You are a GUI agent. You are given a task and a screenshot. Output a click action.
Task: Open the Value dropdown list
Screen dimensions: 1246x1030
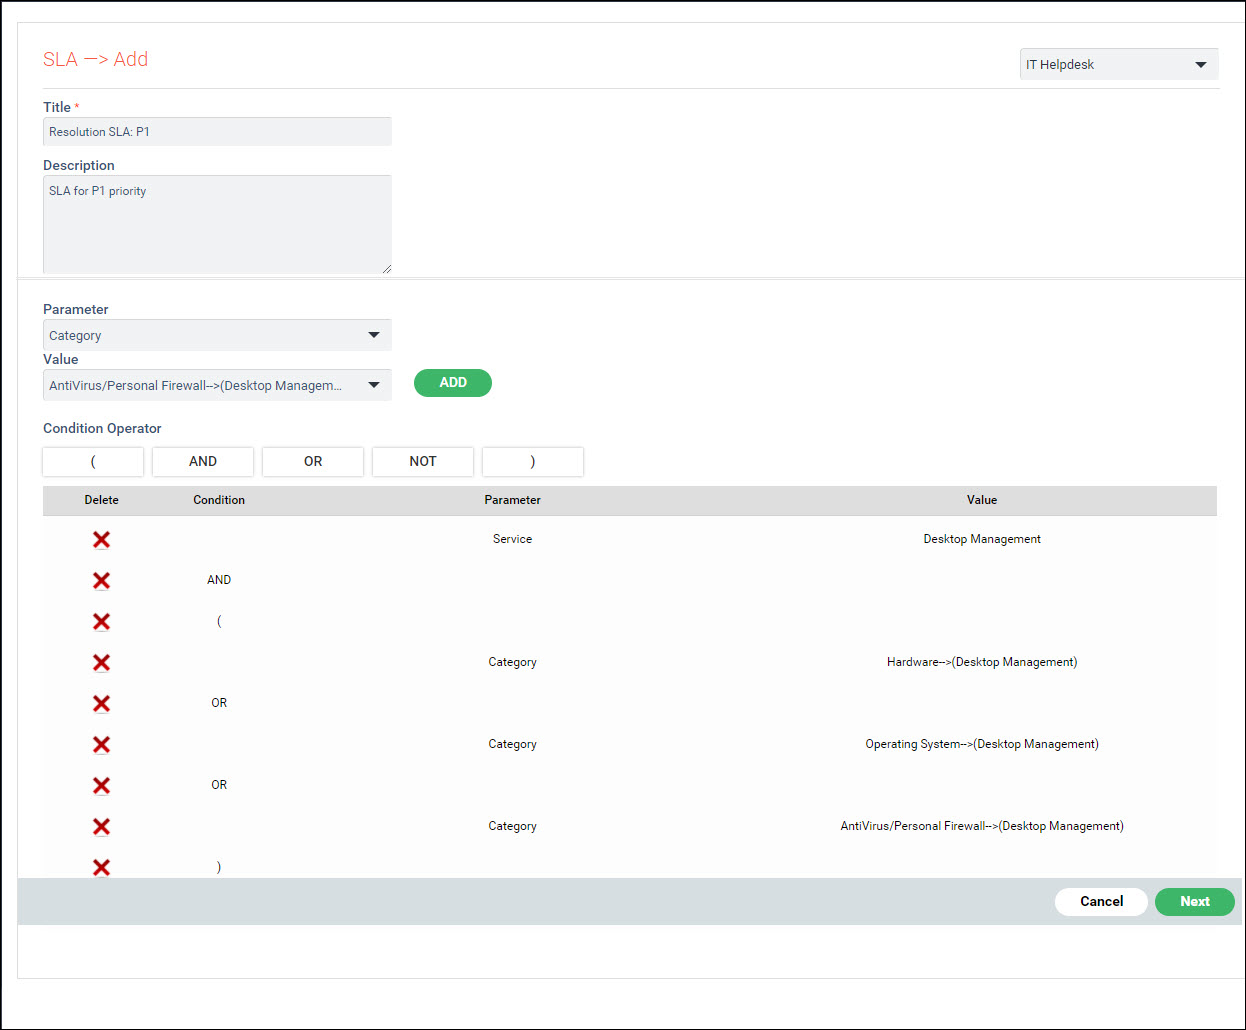tap(217, 385)
